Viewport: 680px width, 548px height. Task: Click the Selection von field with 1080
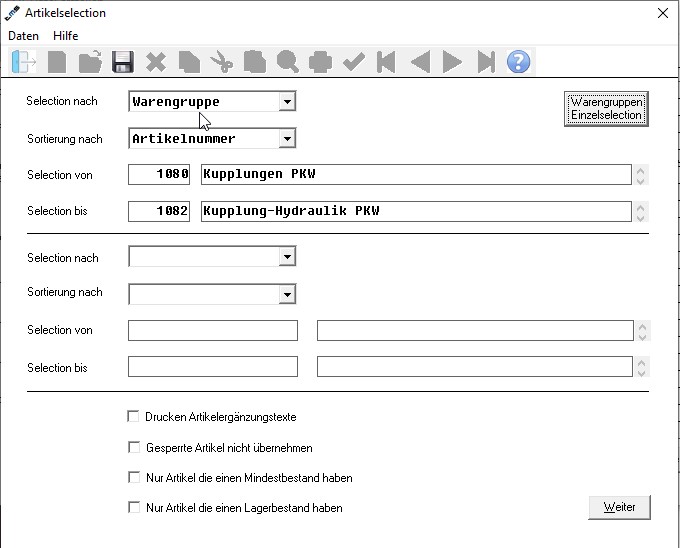coord(159,174)
